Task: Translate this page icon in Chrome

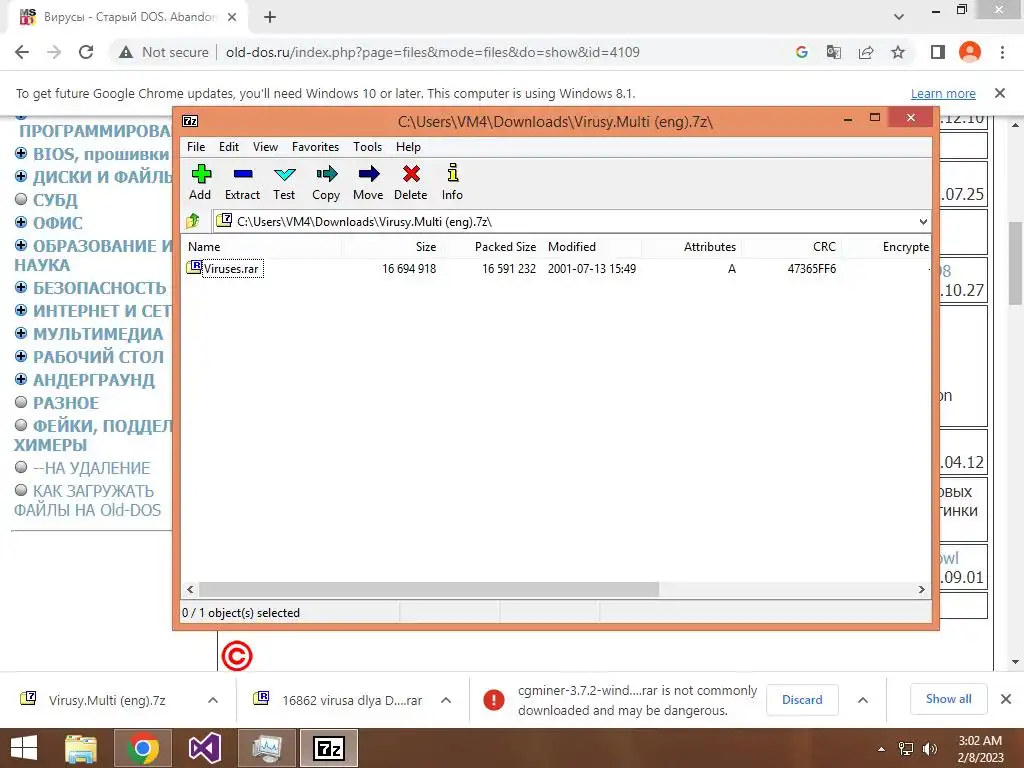Action: point(833,52)
